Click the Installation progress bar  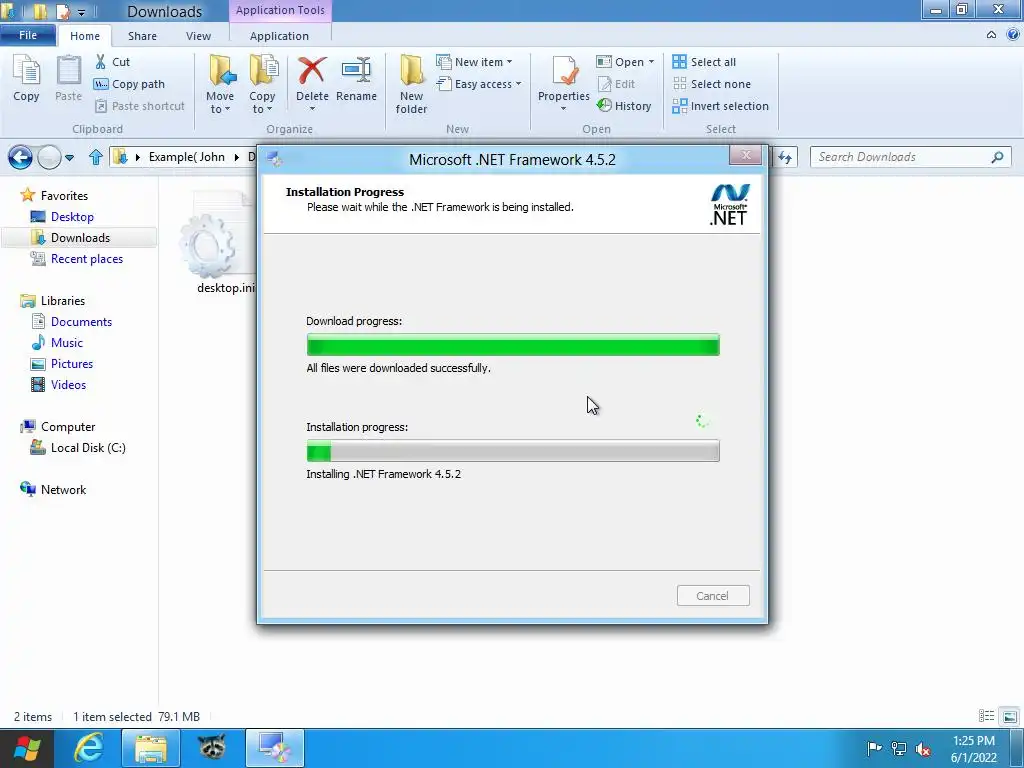click(513, 451)
